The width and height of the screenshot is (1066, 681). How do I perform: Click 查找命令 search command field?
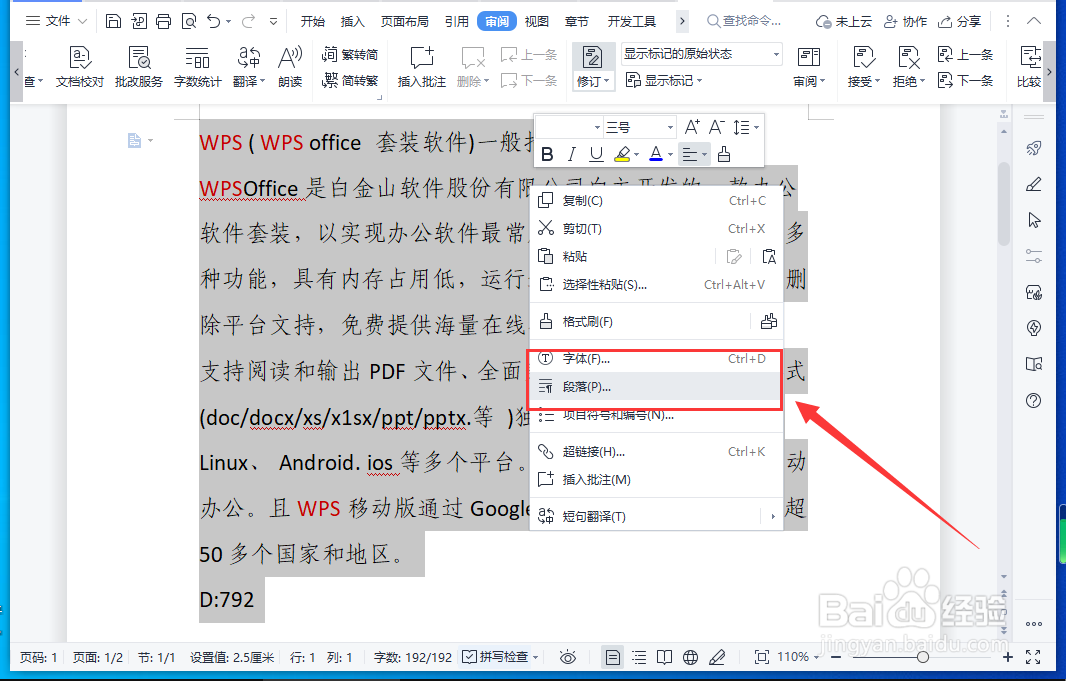[744, 21]
